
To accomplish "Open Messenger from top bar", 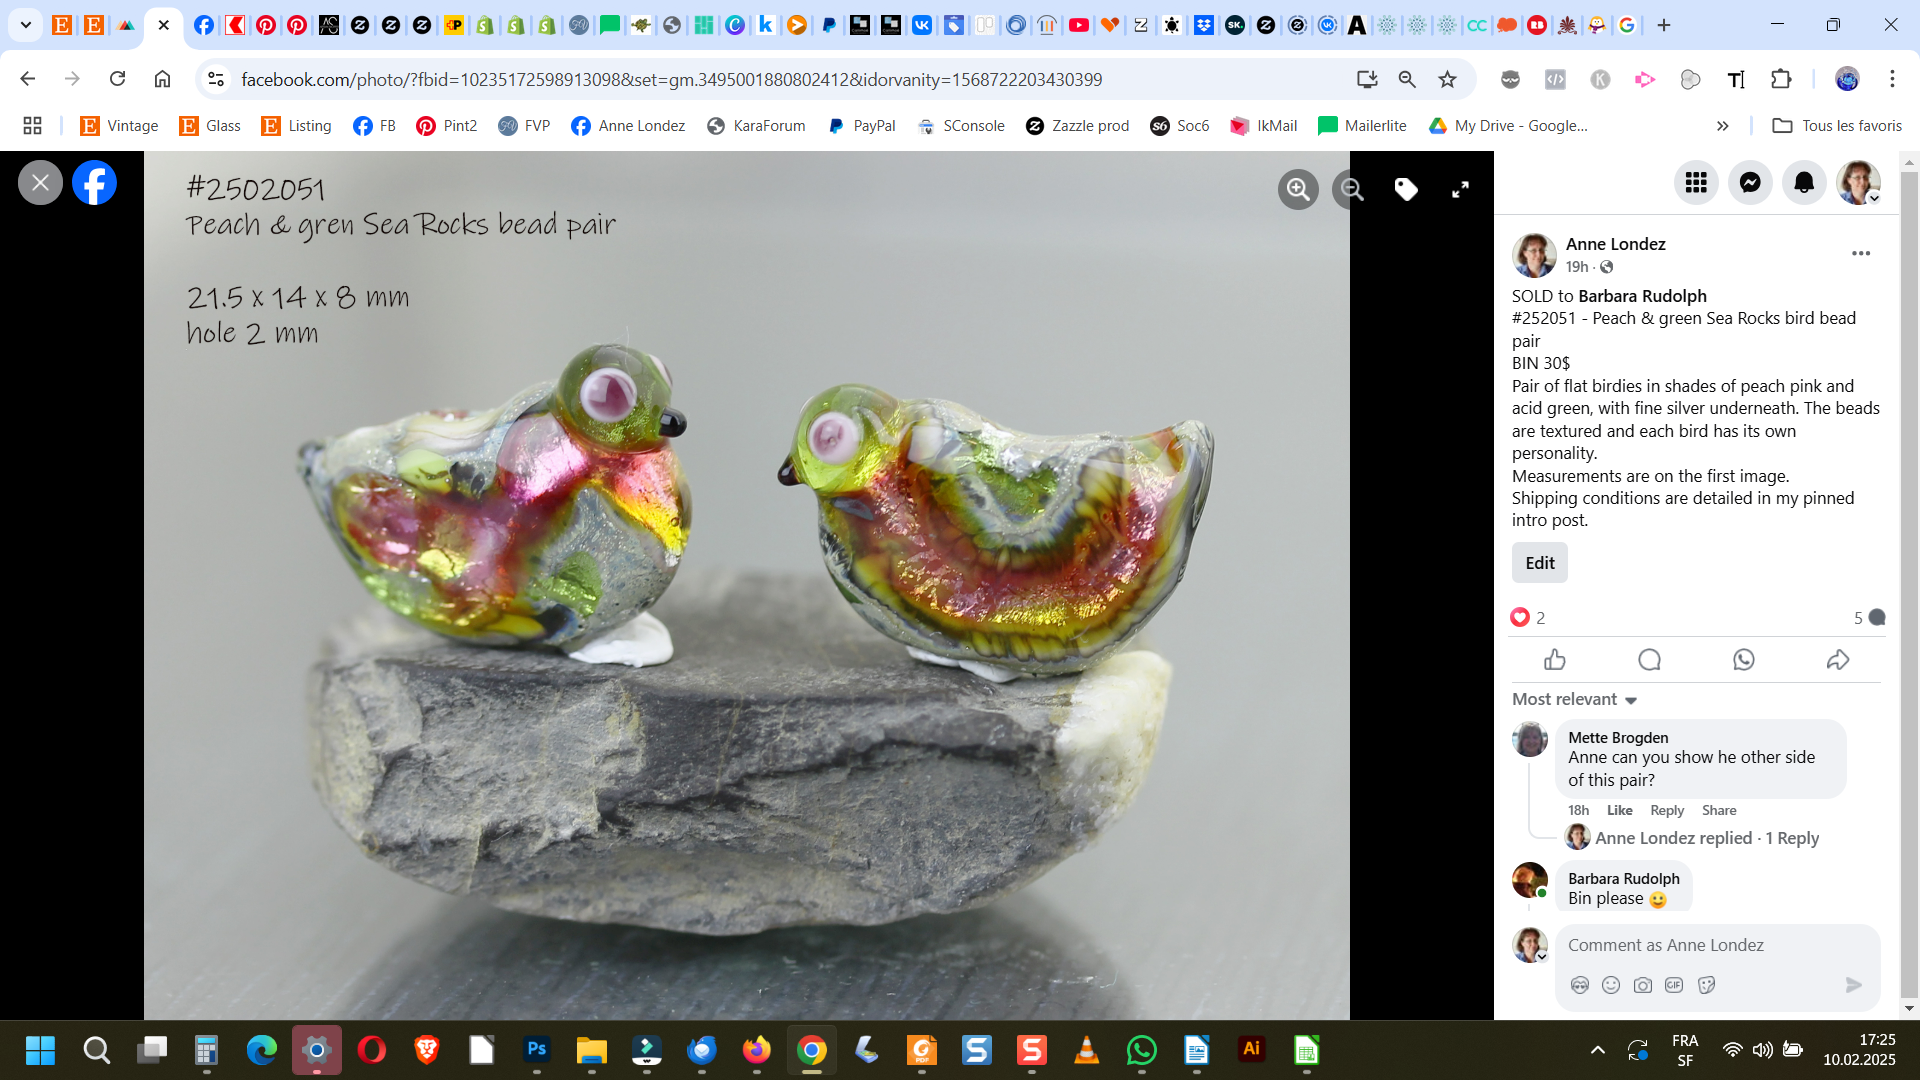I will coord(1750,183).
